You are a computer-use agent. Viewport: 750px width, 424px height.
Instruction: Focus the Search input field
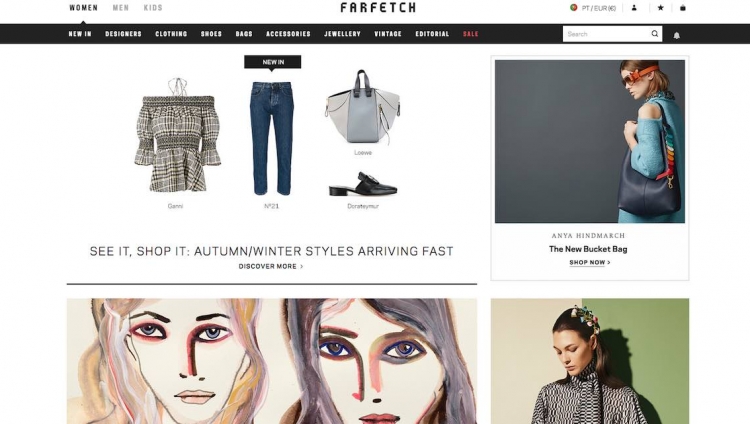tap(607, 34)
